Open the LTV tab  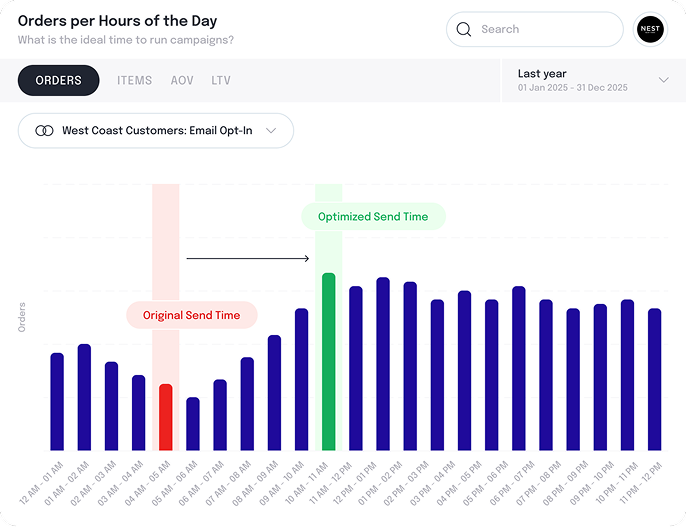(221, 80)
